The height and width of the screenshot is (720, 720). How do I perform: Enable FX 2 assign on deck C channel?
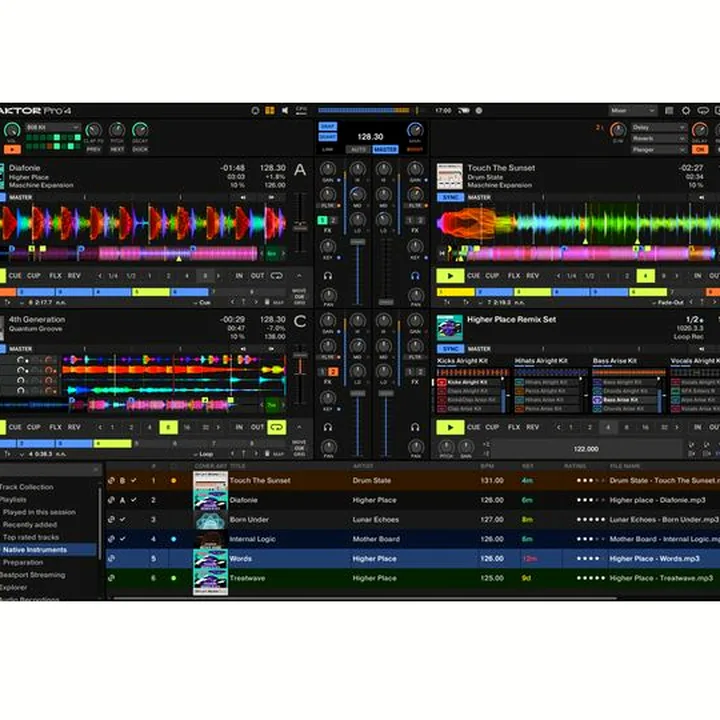[333, 372]
